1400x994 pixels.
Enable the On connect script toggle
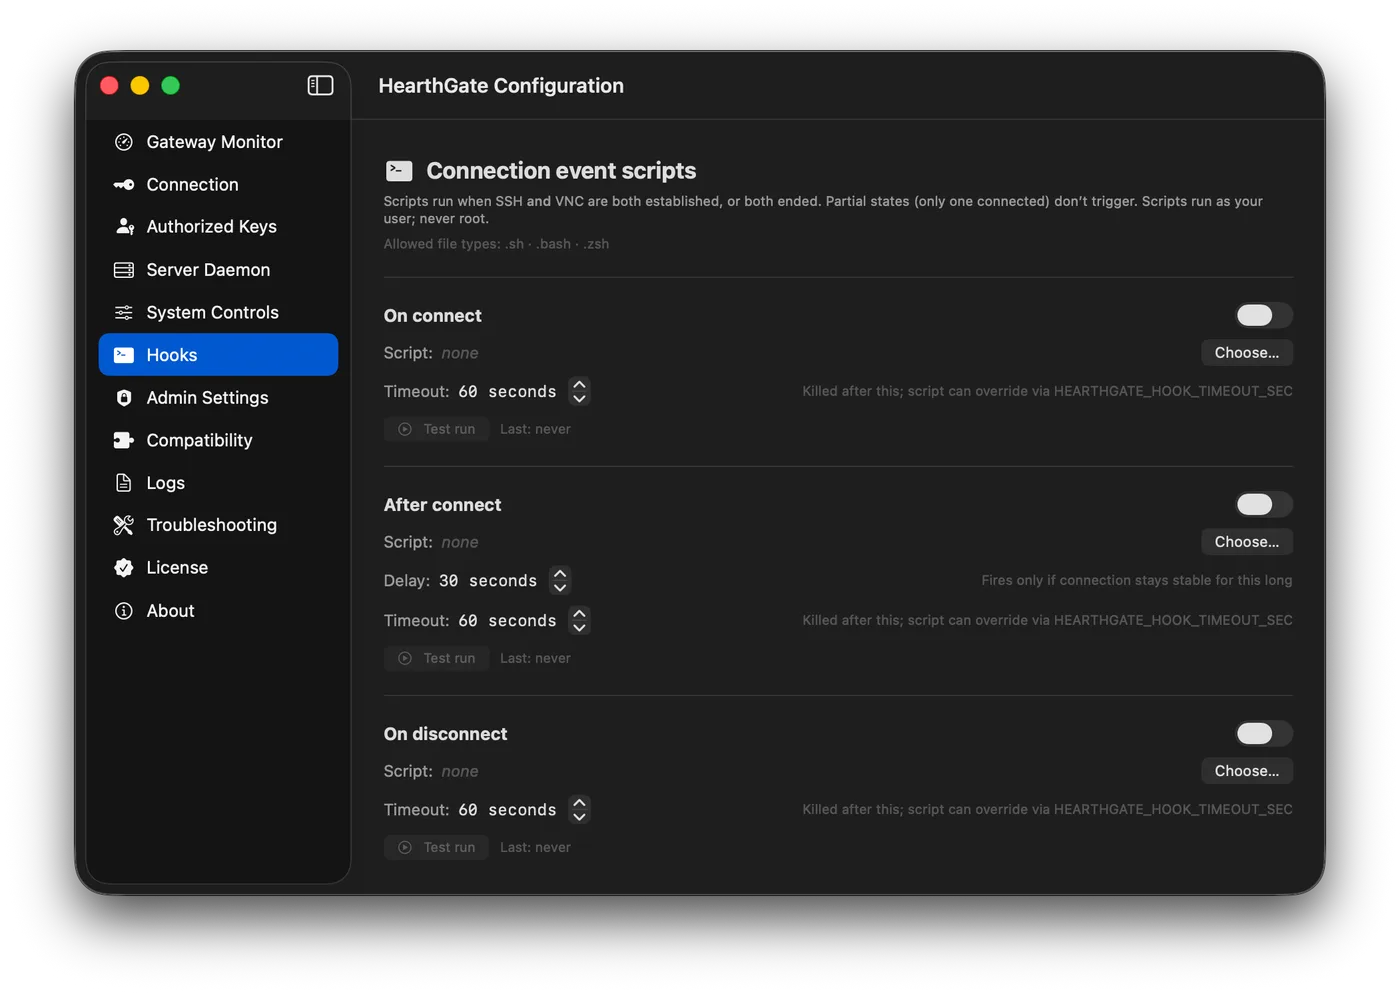click(x=1263, y=316)
